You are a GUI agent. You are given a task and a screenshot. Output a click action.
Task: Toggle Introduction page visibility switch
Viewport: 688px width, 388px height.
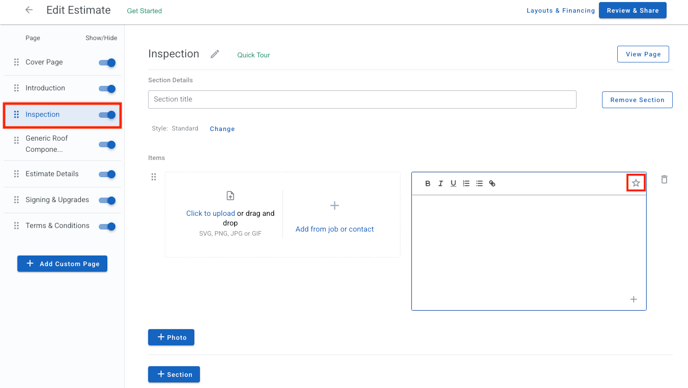[107, 89]
